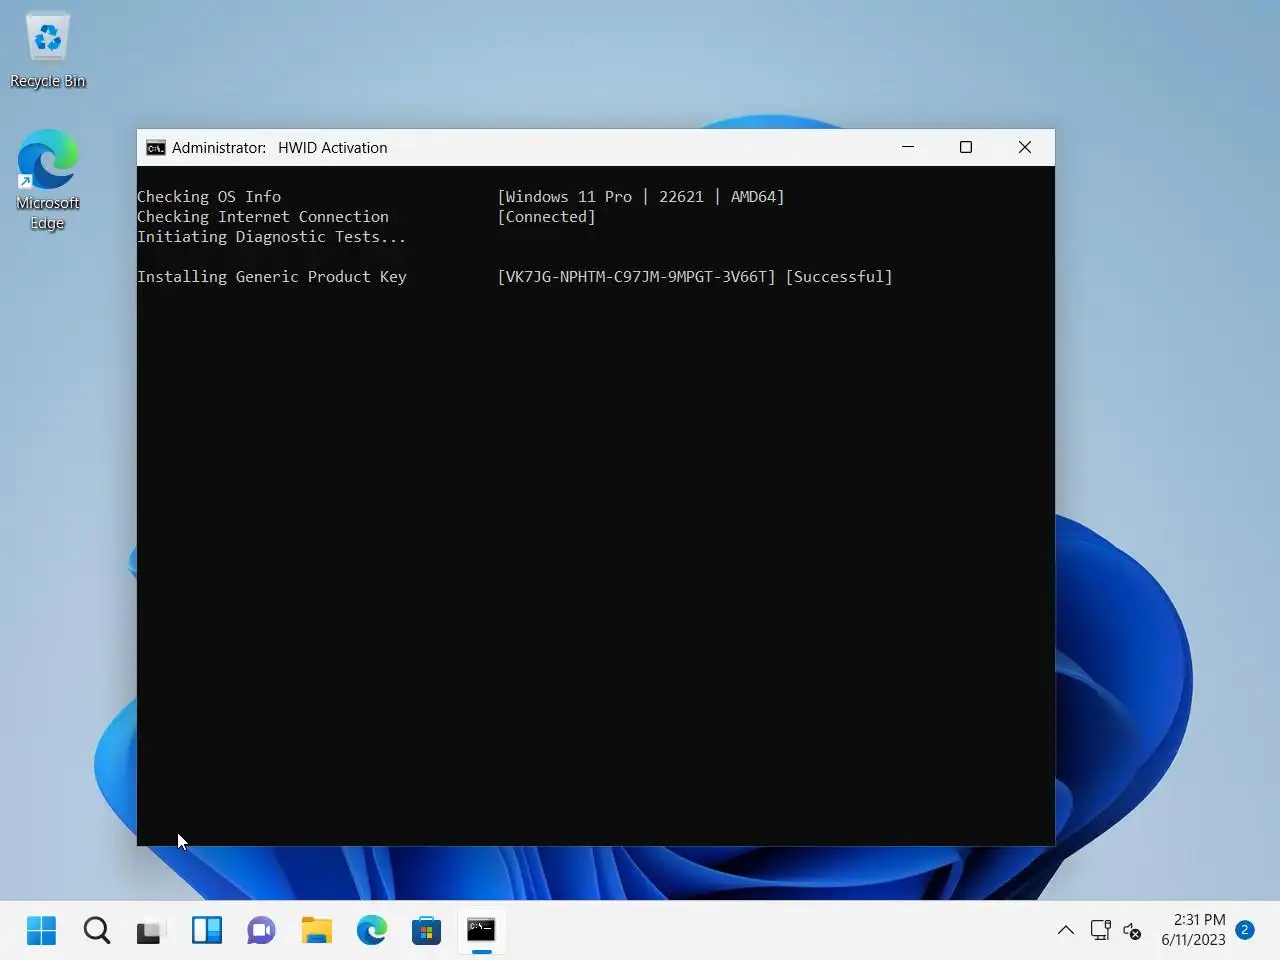Open the Widgets panel from the taskbar
Viewport: 1280px width, 960px height.
pyautogui.click(x=207, y=931)
